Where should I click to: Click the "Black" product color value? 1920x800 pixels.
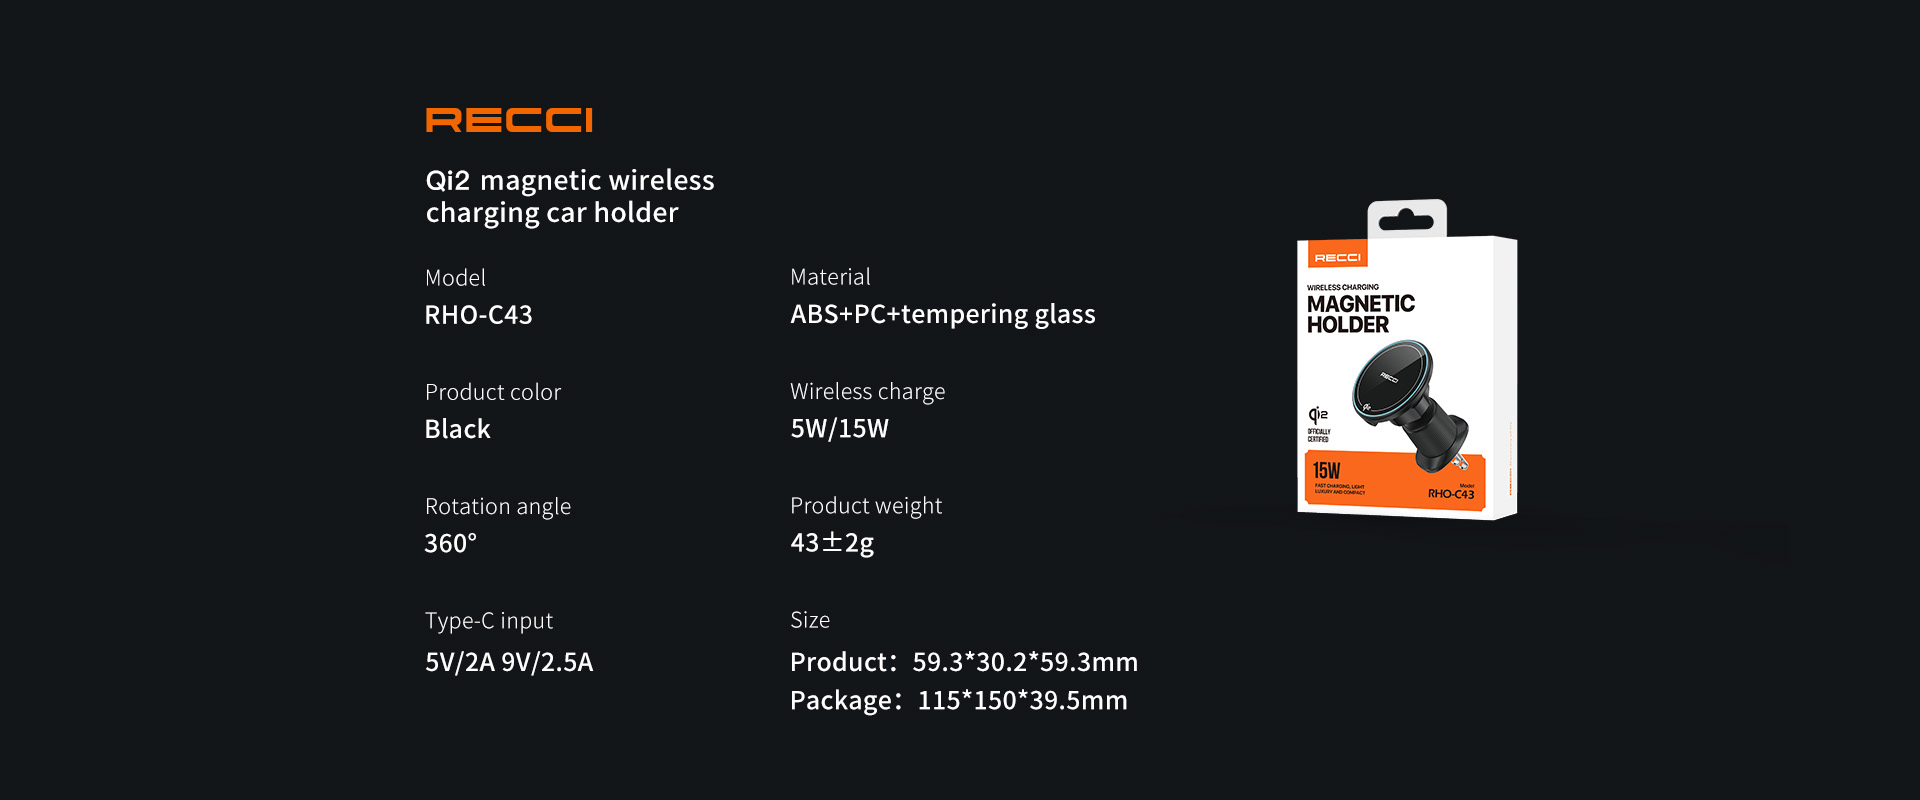pos(457,429)
